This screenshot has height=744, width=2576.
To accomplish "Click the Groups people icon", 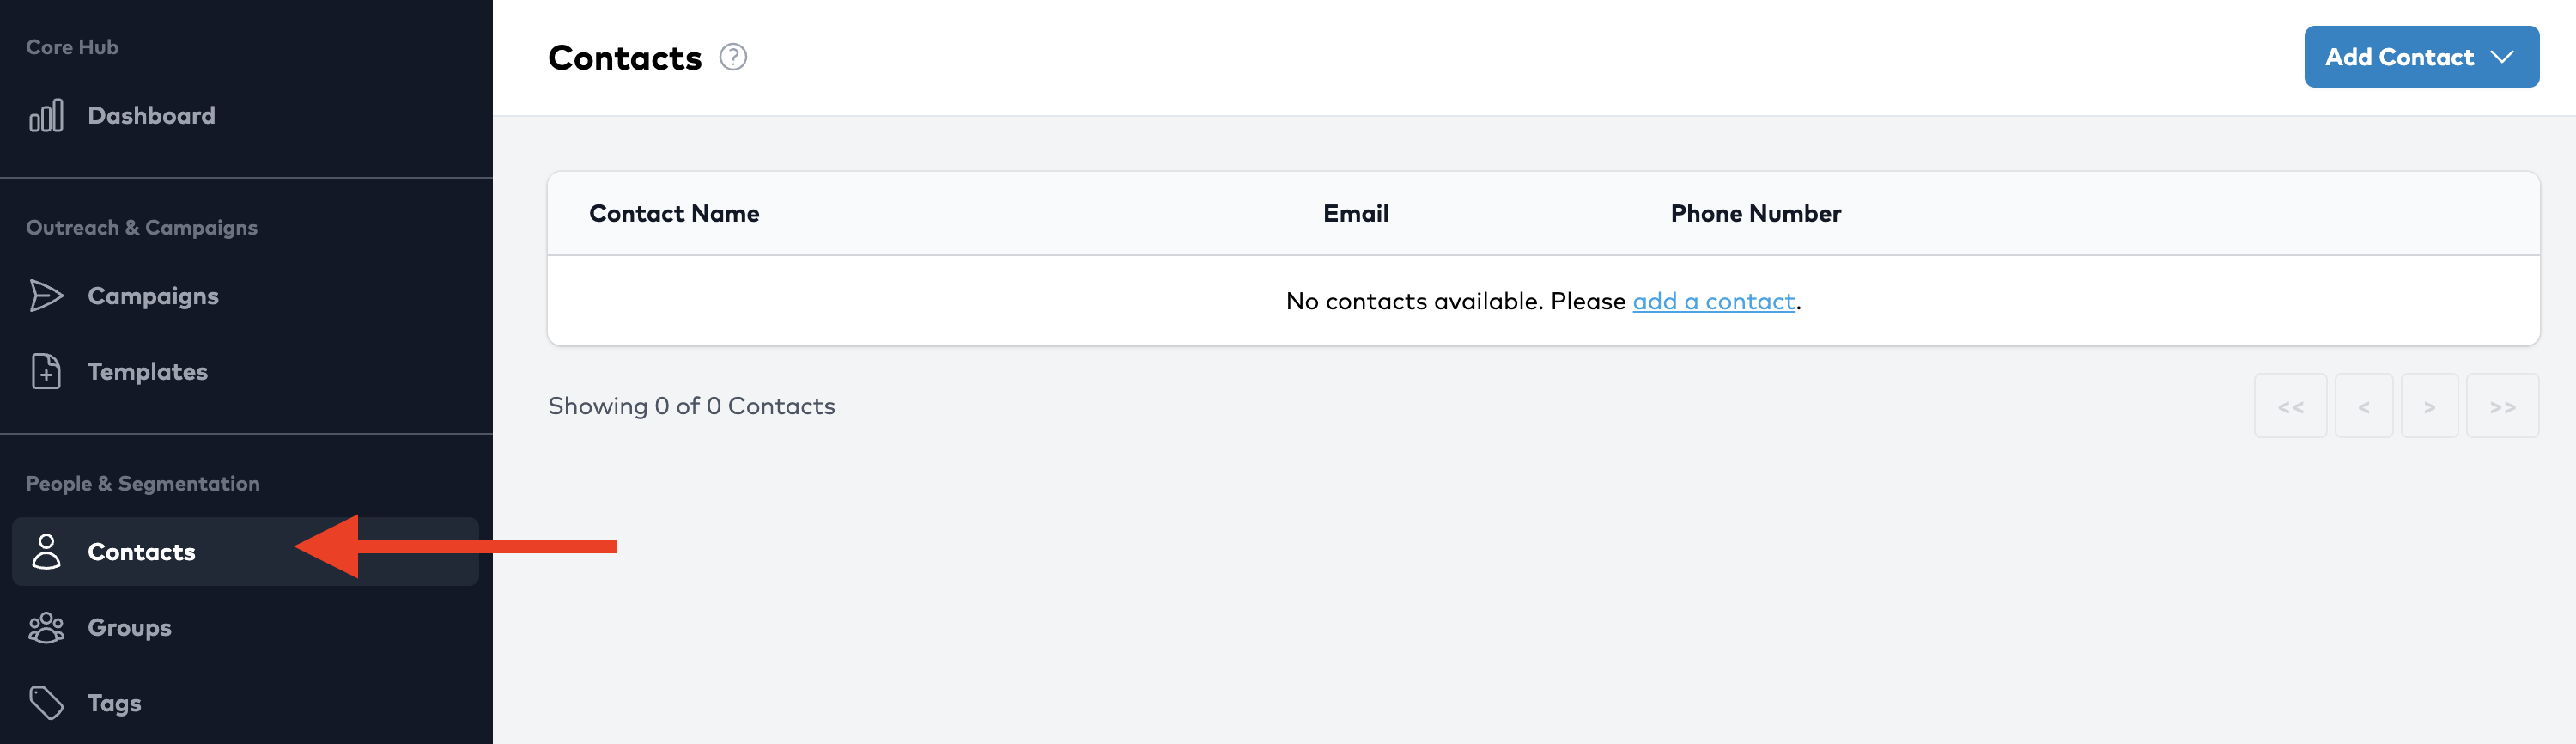I will click(x=46, y=628).
